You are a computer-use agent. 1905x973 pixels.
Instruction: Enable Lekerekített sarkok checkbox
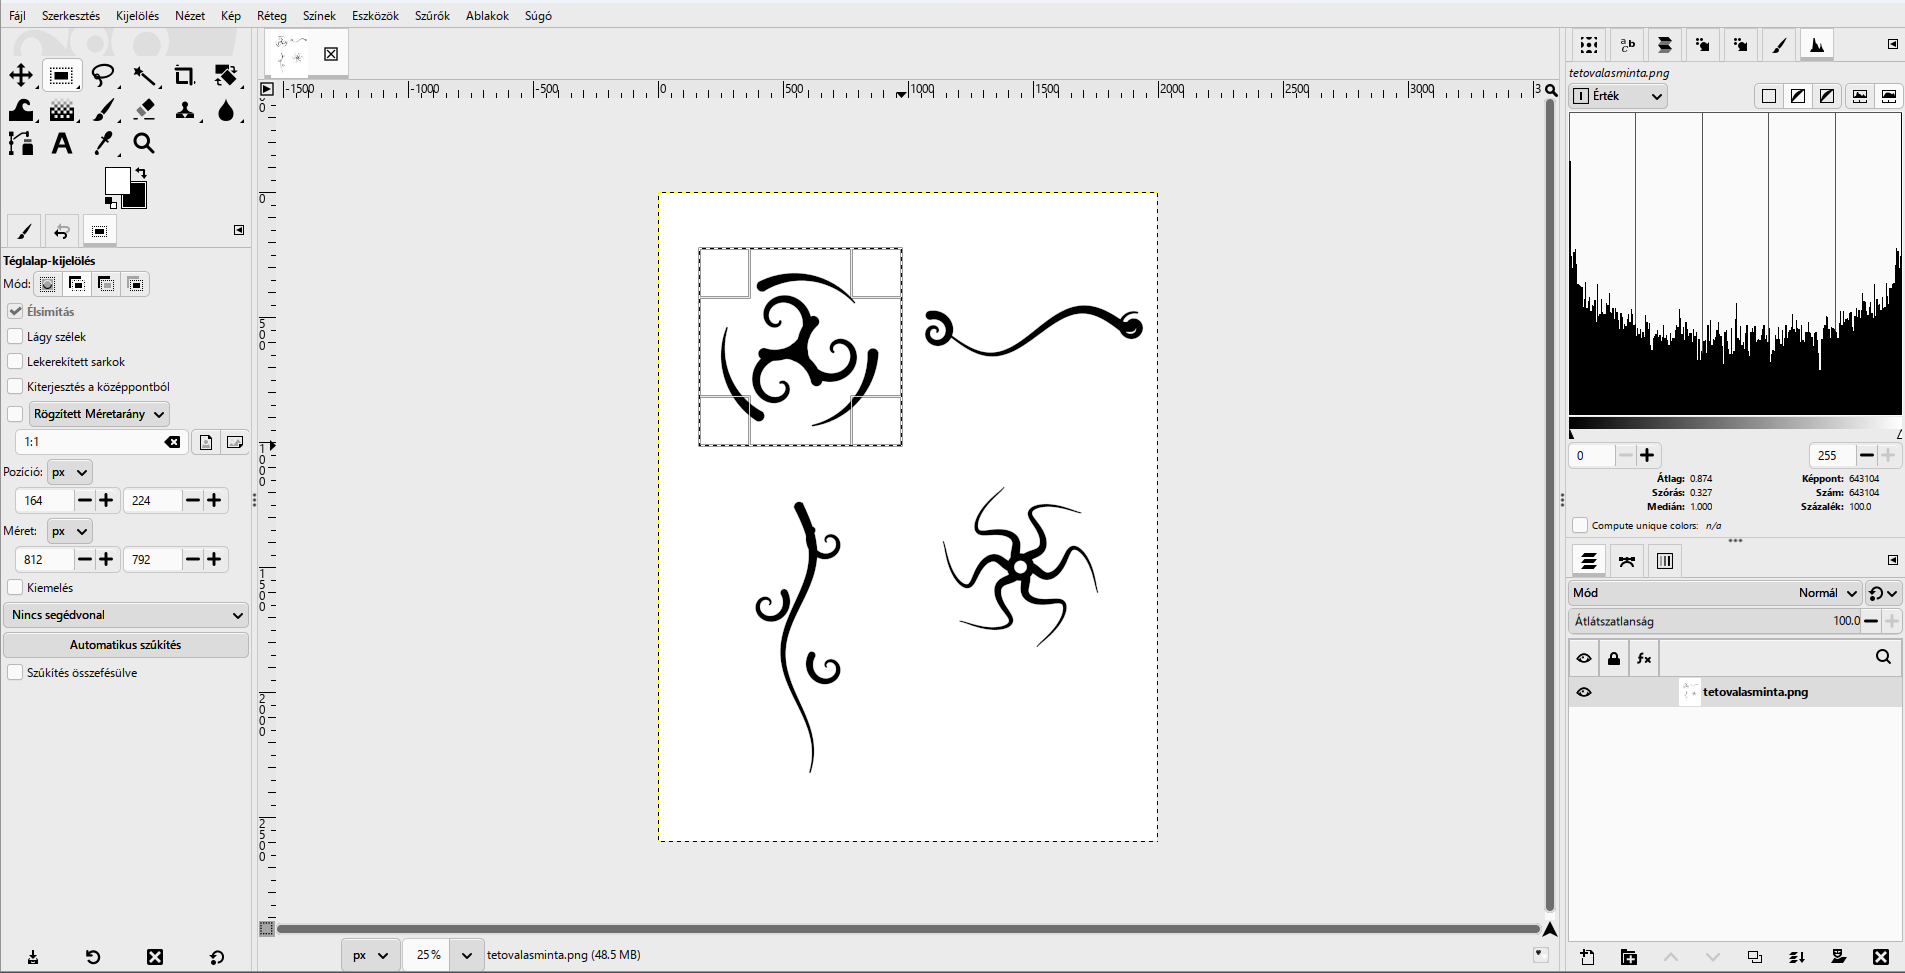click(15, 361)
